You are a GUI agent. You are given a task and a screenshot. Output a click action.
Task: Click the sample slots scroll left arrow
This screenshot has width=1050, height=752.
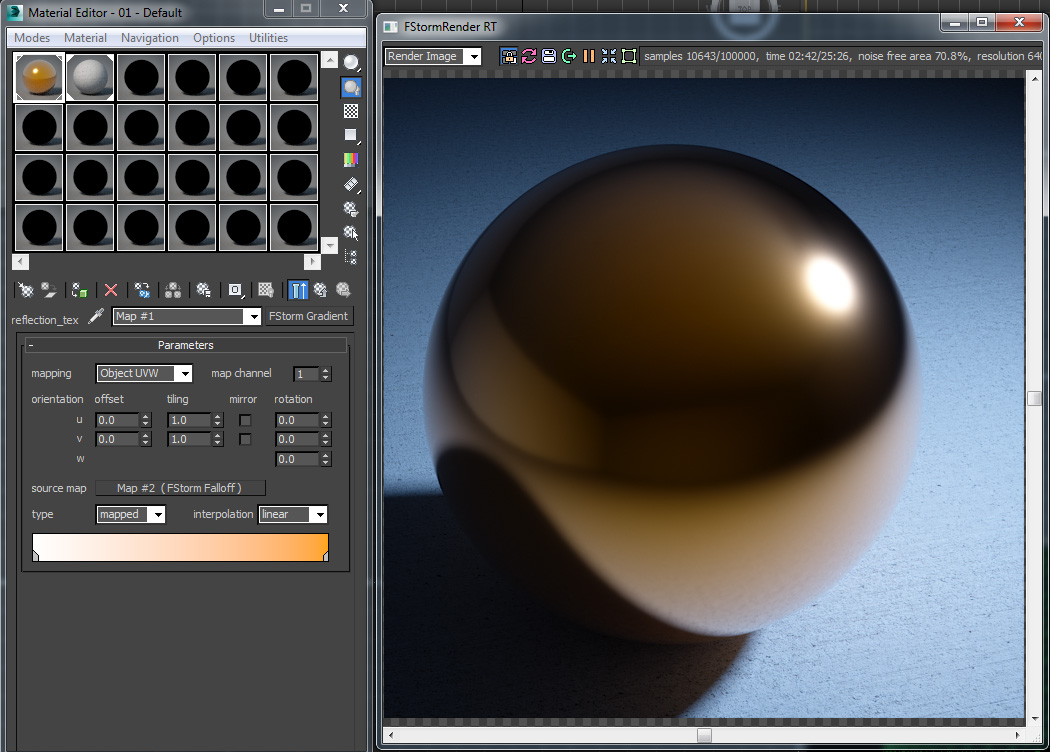21,261
